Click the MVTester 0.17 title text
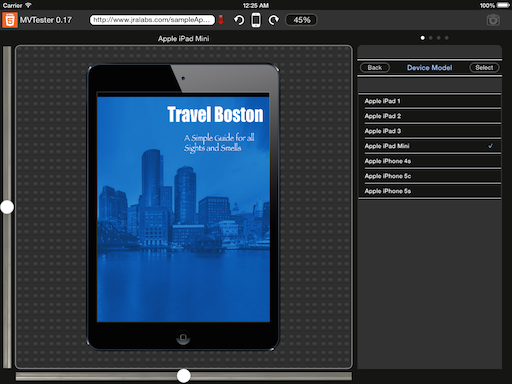Screen dimensions: 512x384 (x=46, y=20)
